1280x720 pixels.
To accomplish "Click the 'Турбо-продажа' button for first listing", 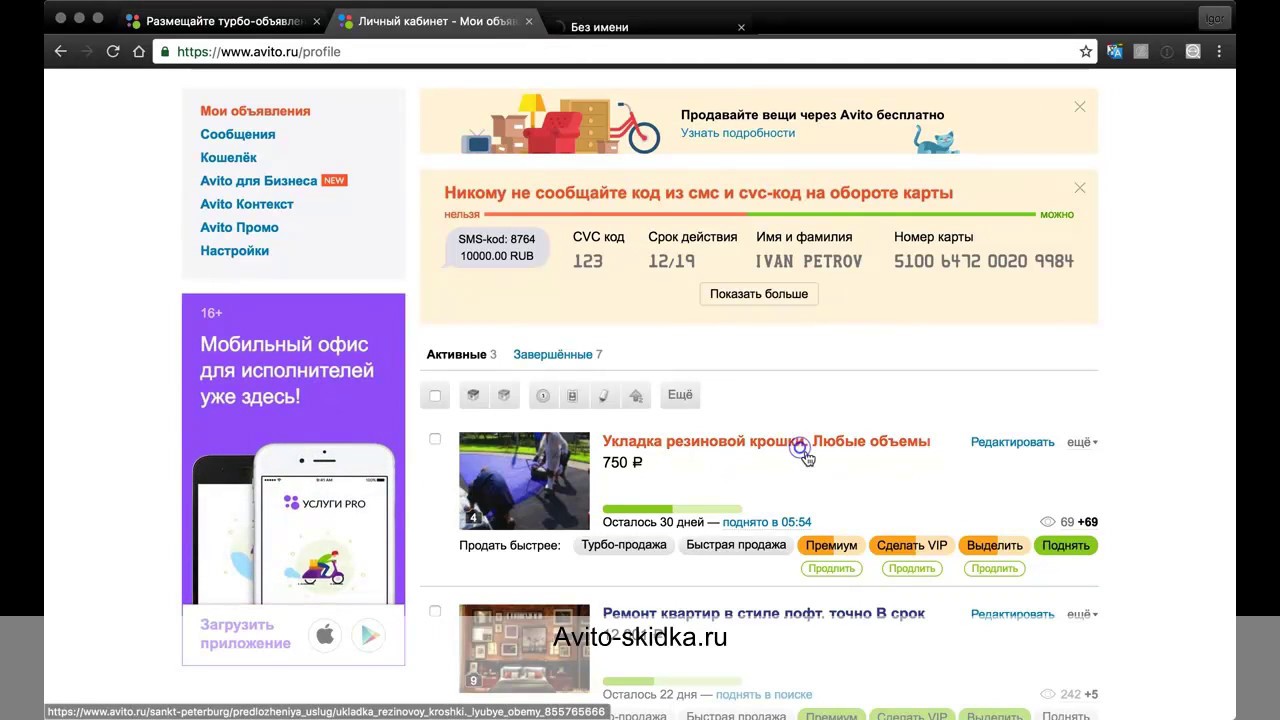I will pos(624,545).
